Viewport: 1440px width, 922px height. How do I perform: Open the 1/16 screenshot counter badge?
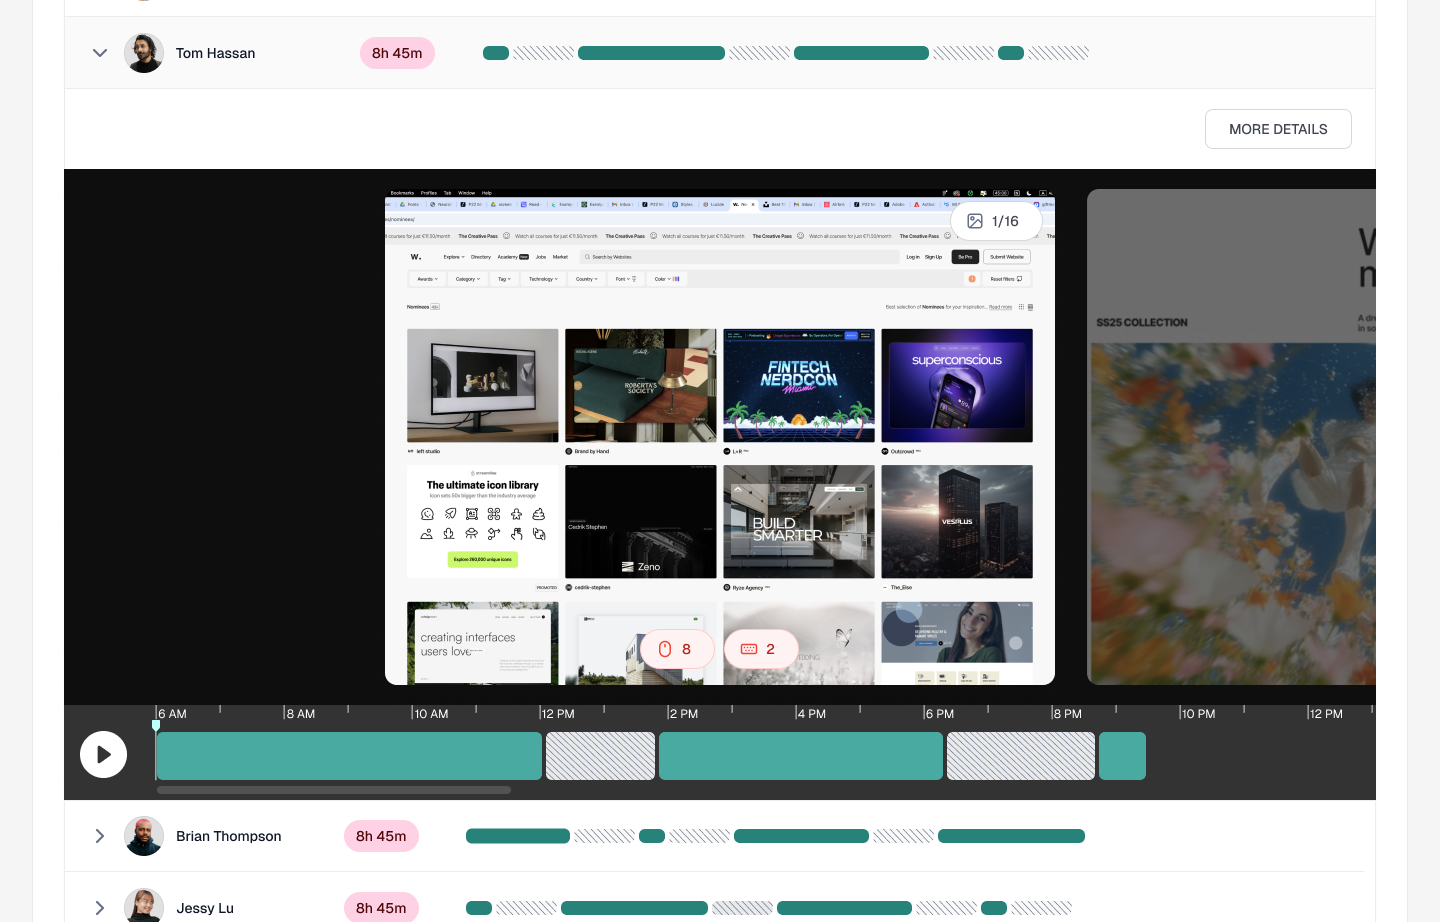click(994, 221)
